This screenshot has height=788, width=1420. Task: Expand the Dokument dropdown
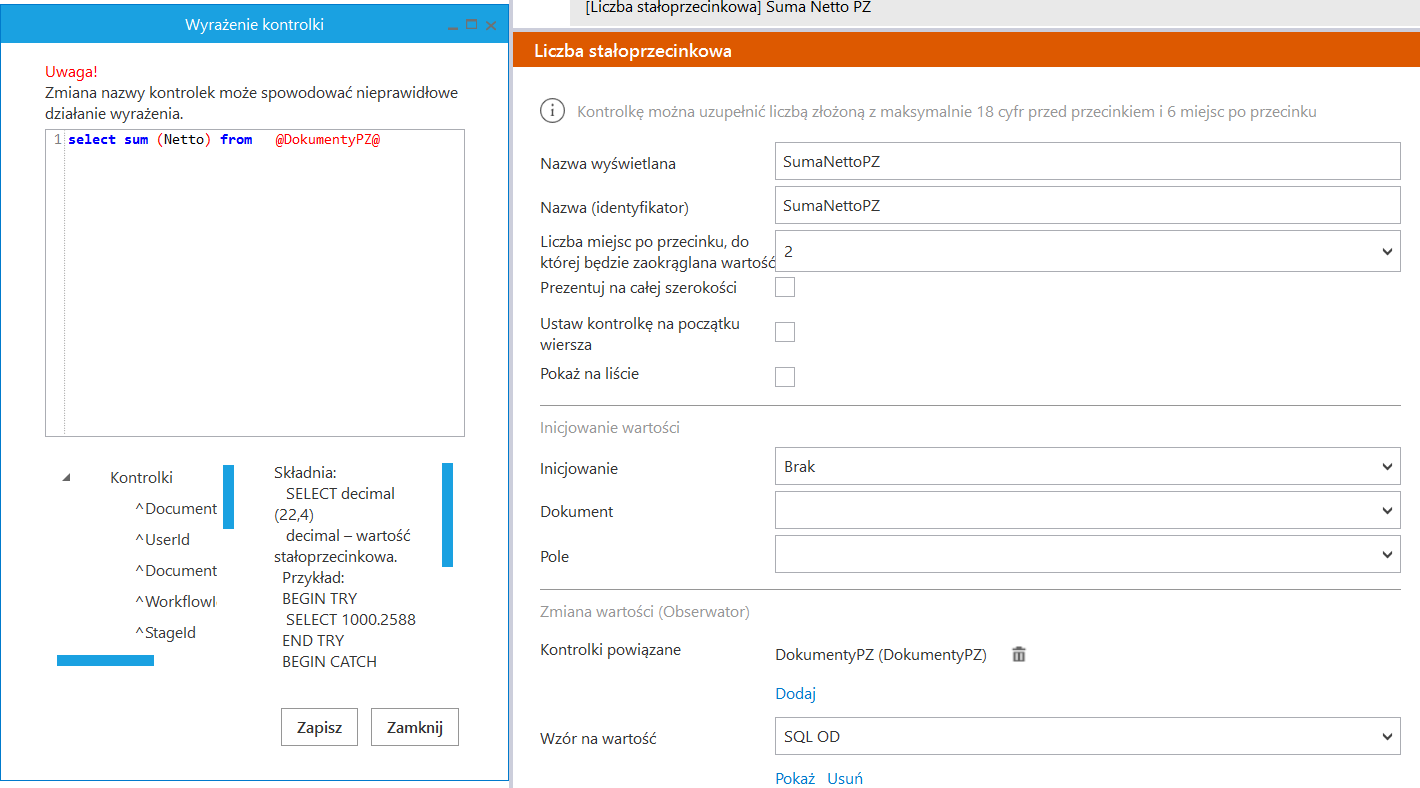pyautogui.click(x=1087, y=511)
